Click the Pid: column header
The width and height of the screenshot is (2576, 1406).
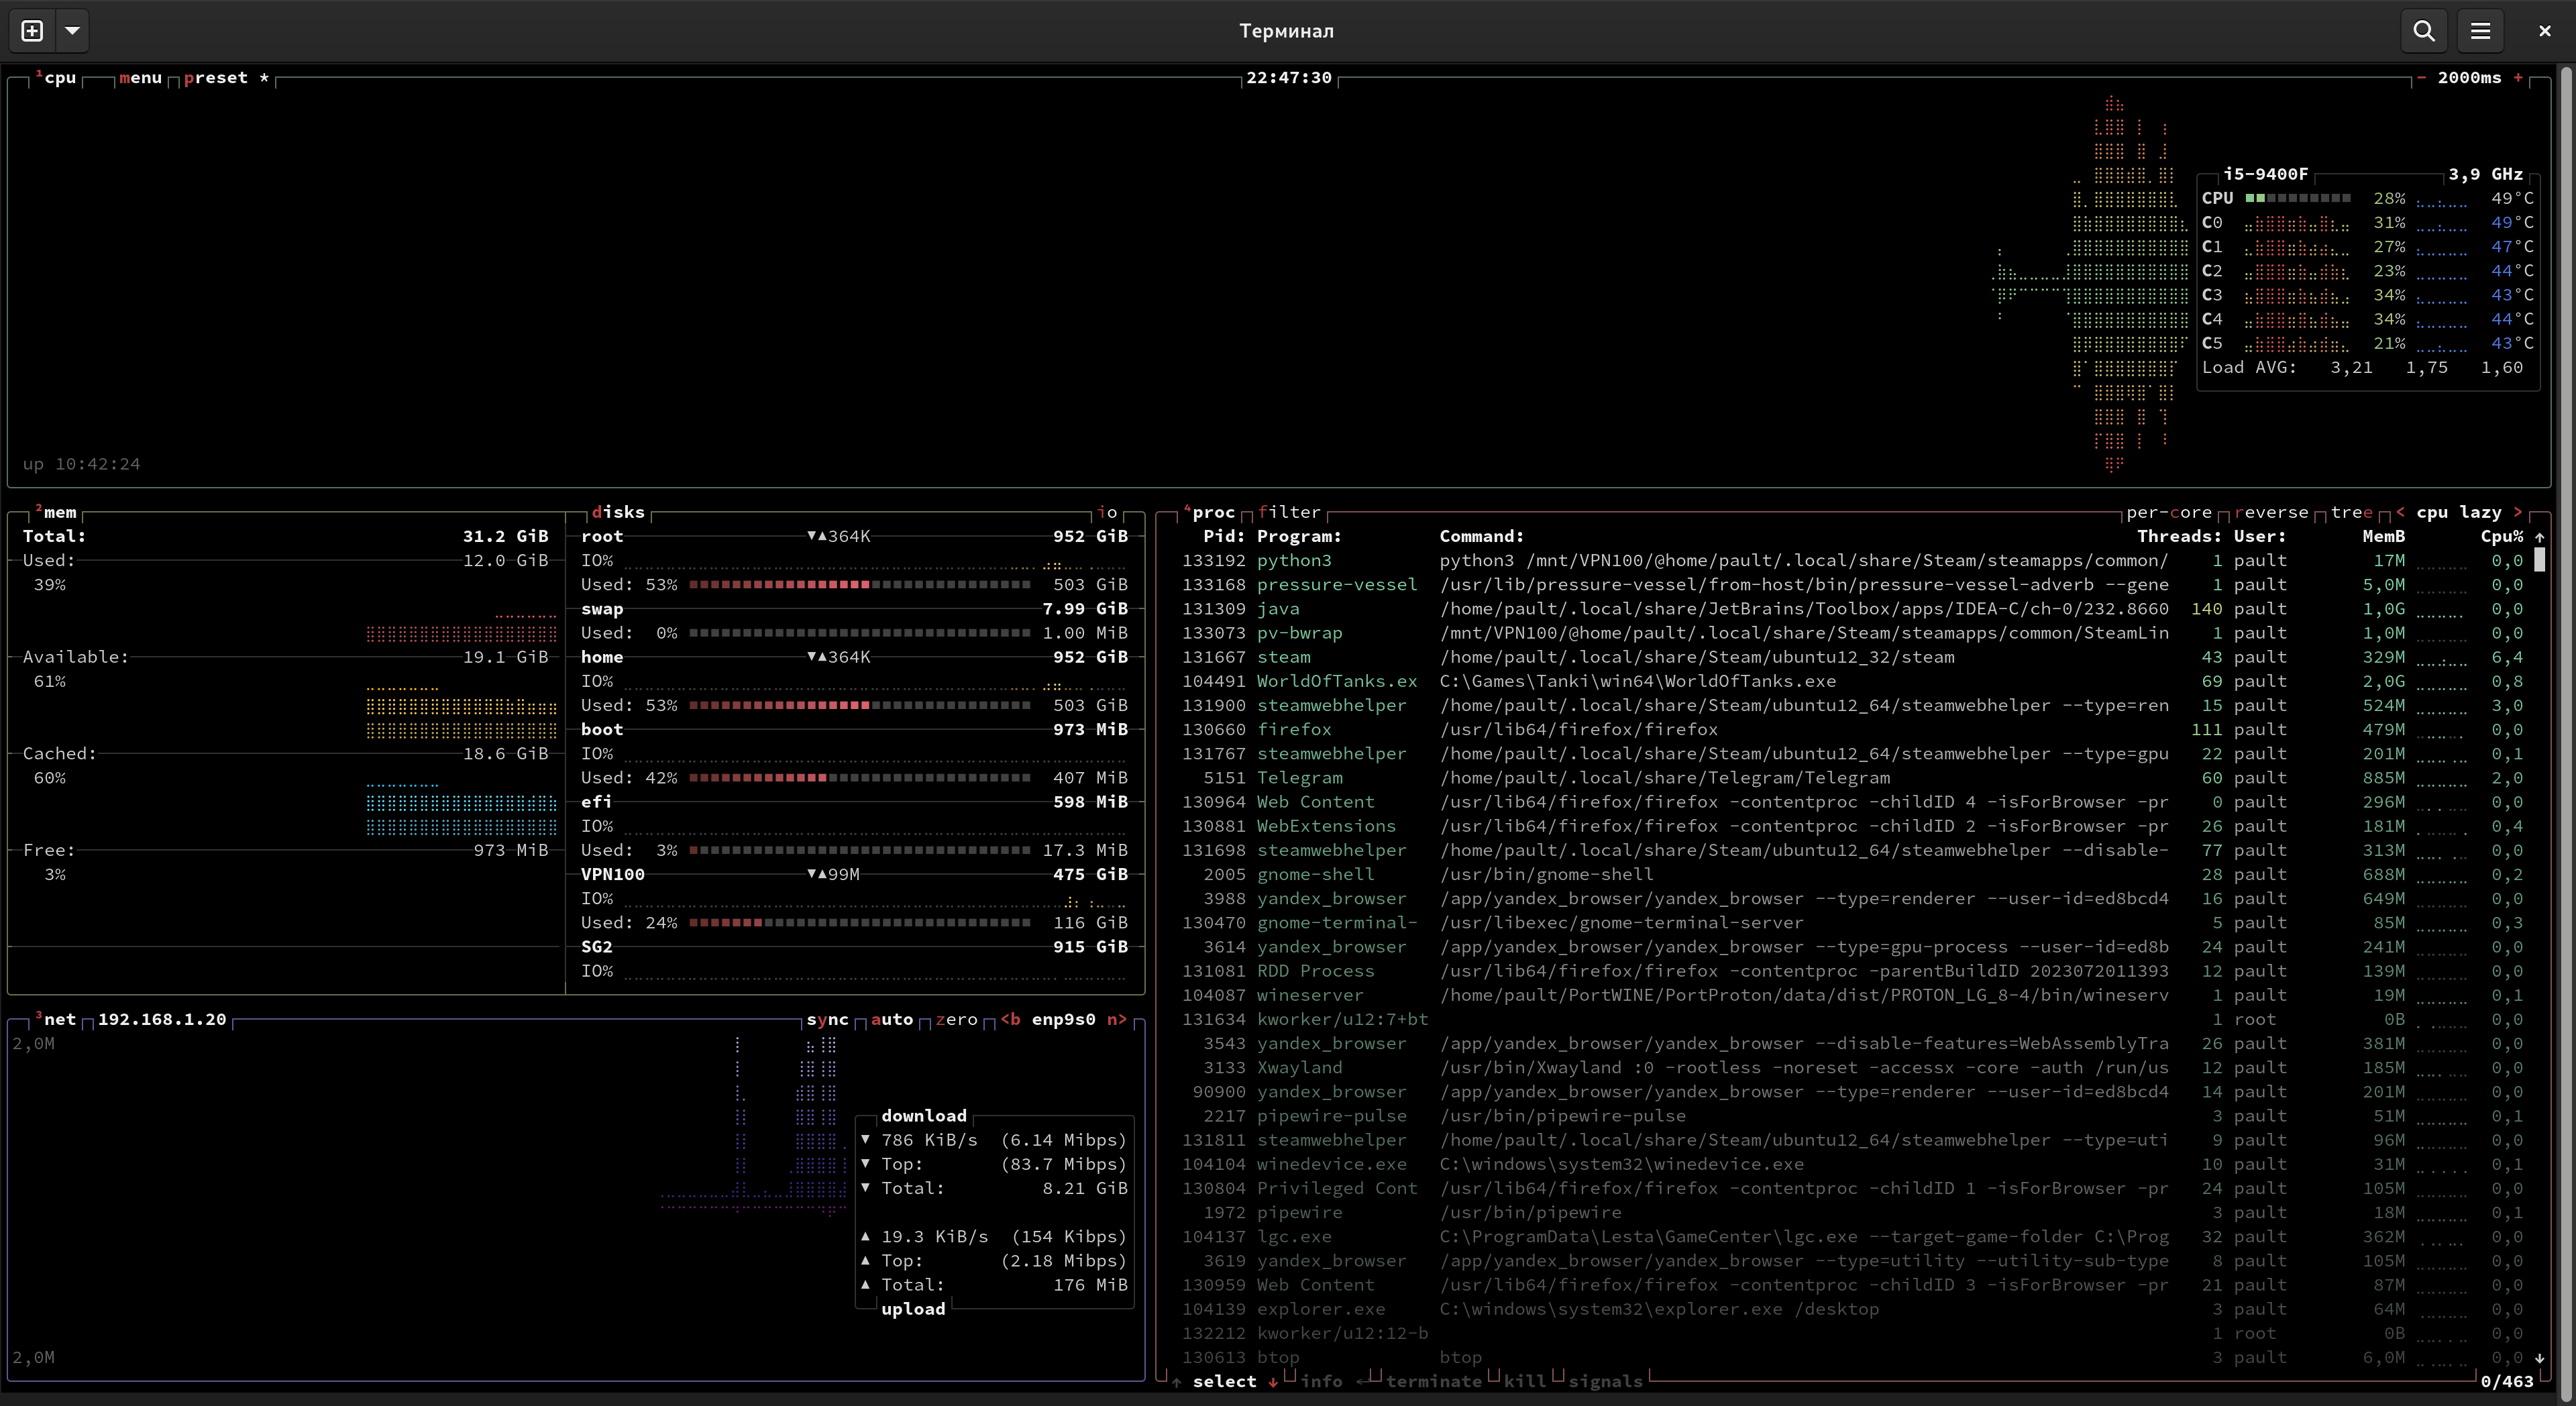tap(1224, 537)
